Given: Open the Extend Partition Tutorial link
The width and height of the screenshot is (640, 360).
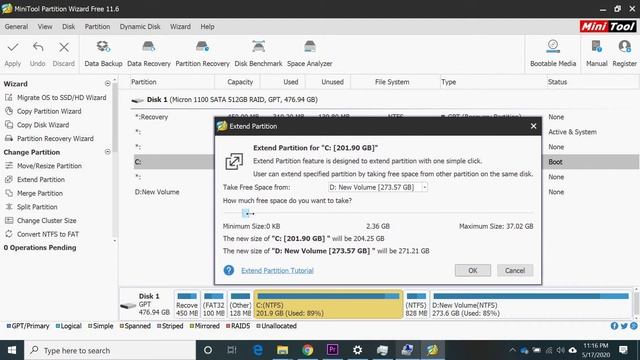Looking at the screenshot, I should (277, 270).
